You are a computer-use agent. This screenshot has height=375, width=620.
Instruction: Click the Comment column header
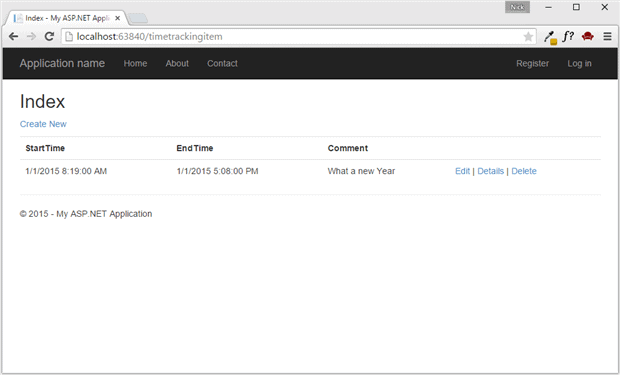coord(348,148)
